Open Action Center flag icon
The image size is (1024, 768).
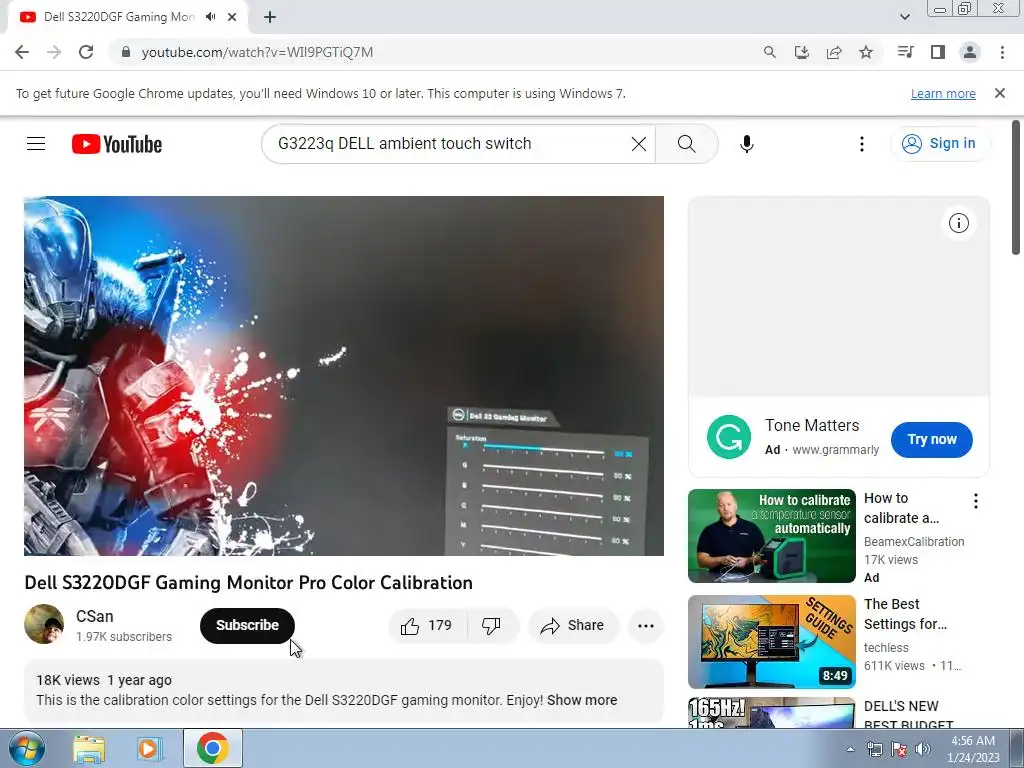click(x=899, y=749)
